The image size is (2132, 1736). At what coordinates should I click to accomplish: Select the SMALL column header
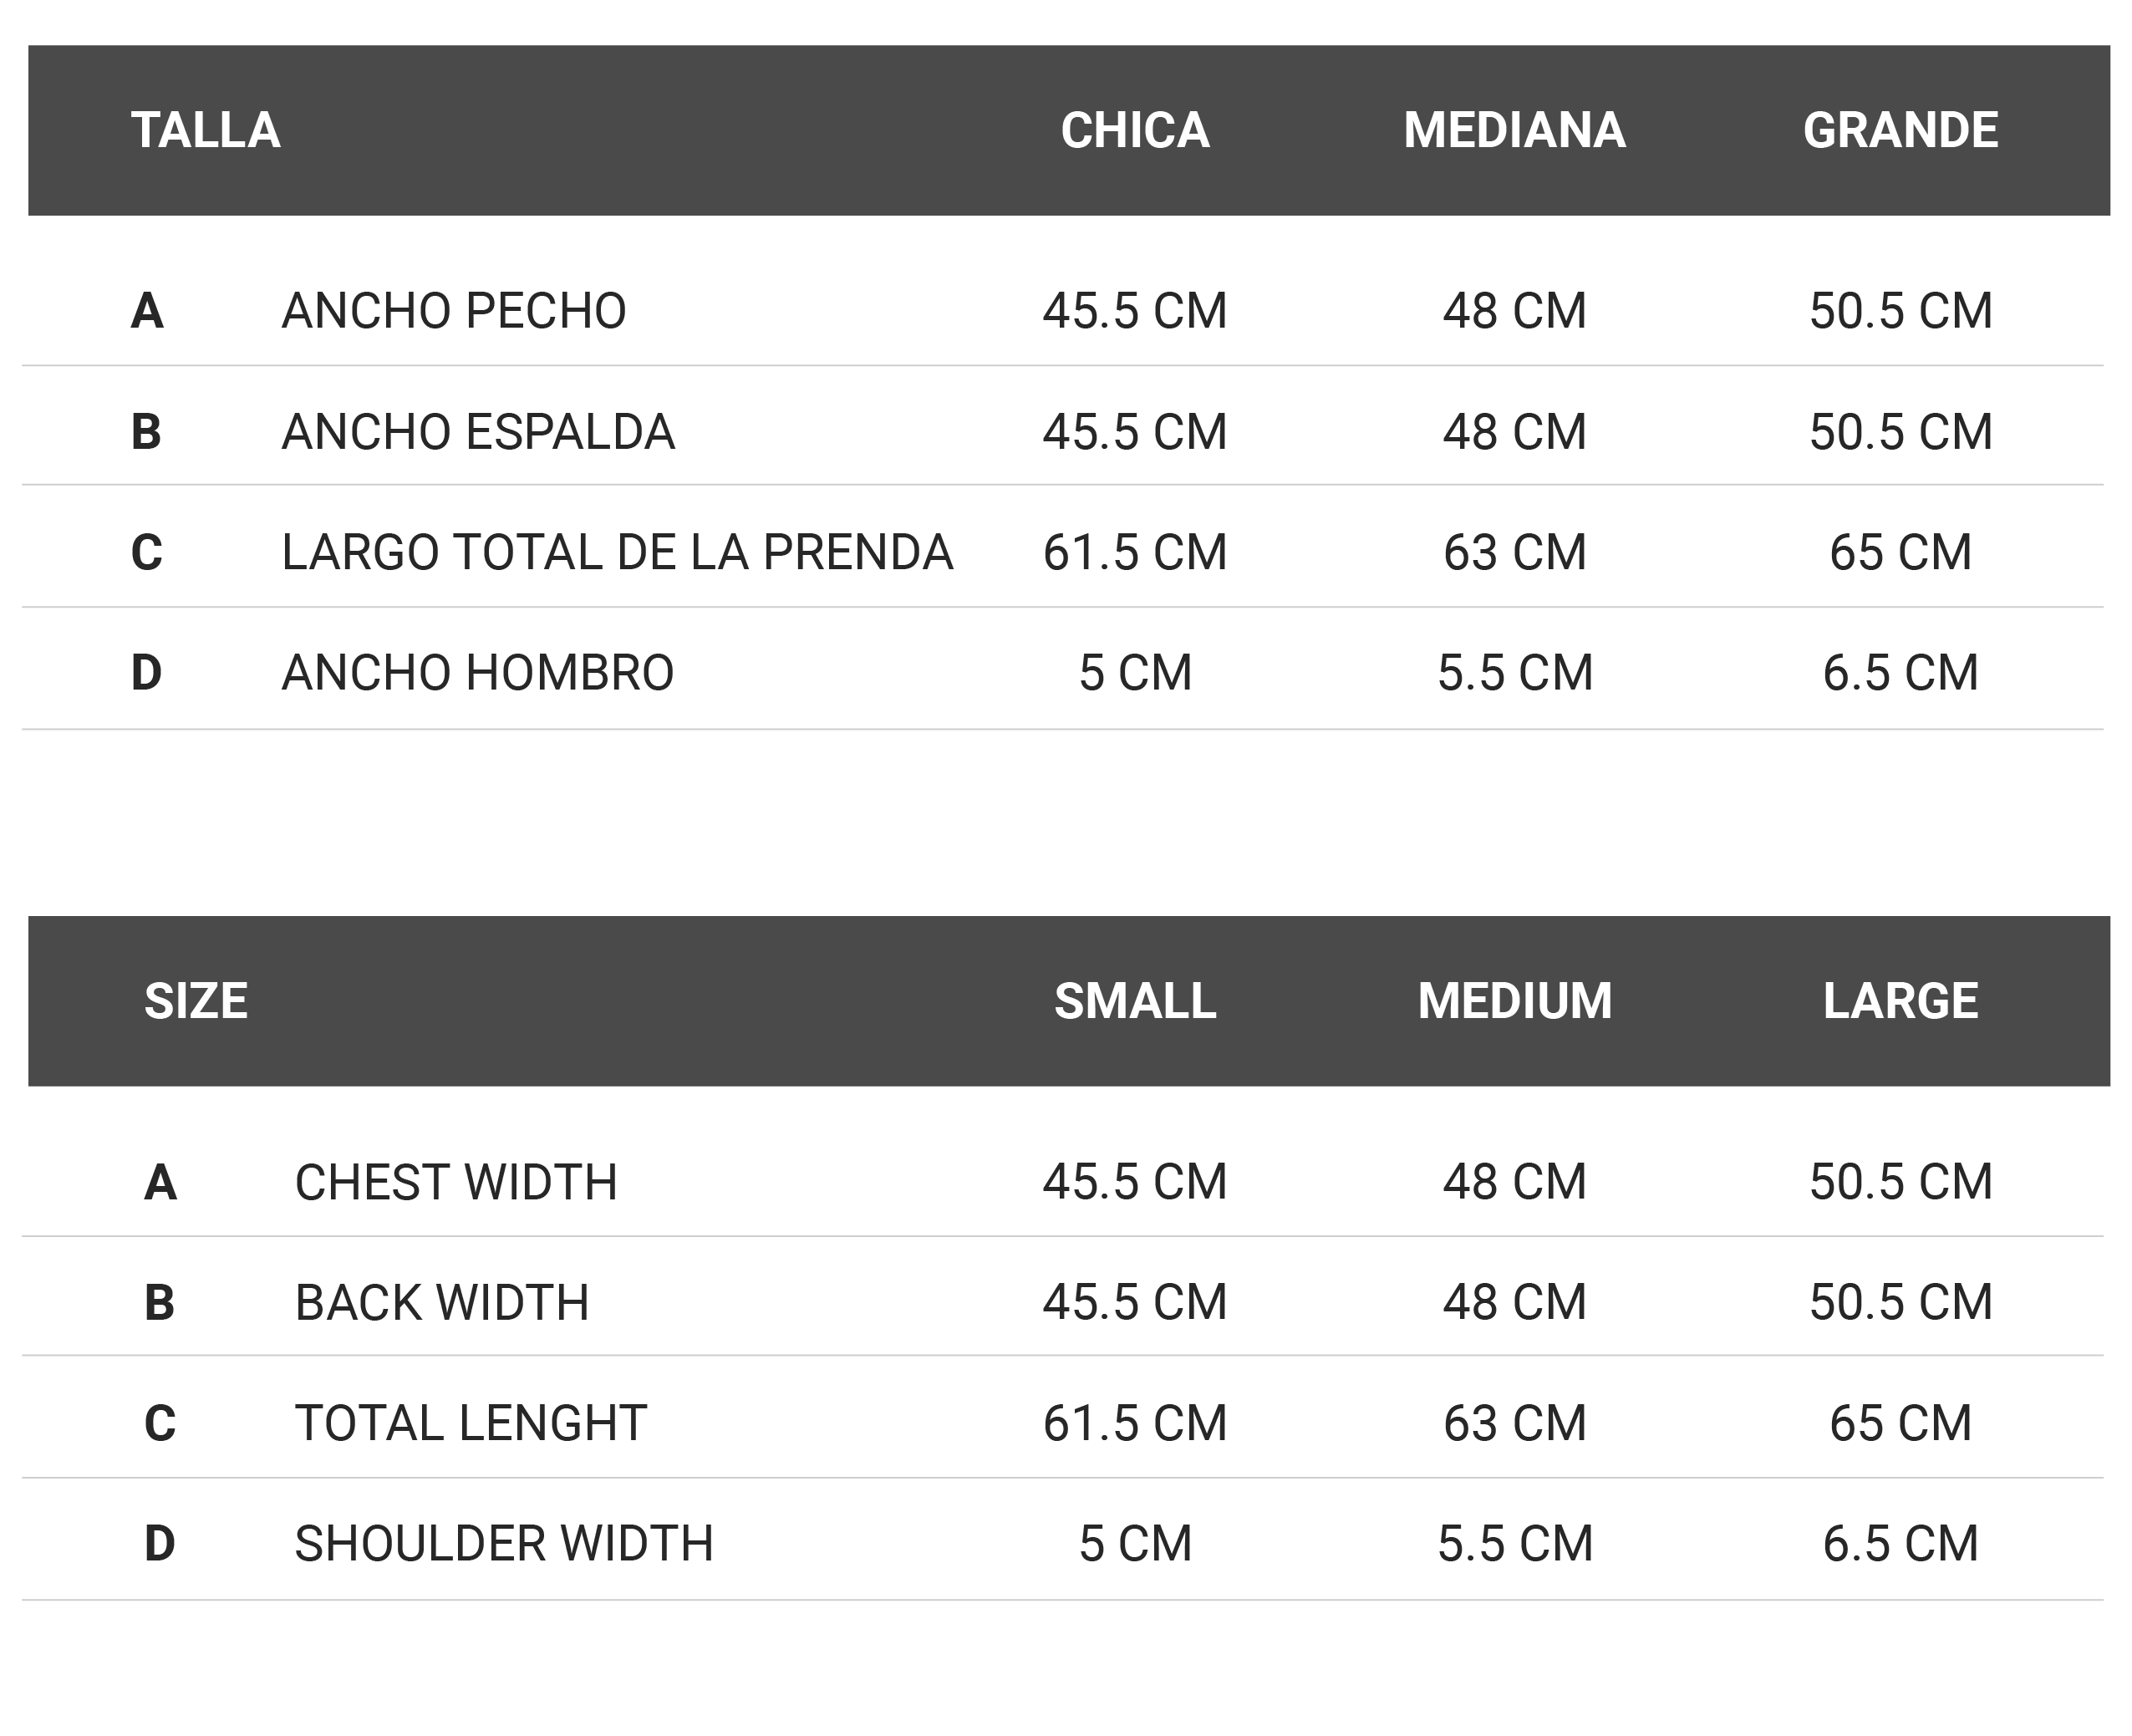coord(1135,1001)
